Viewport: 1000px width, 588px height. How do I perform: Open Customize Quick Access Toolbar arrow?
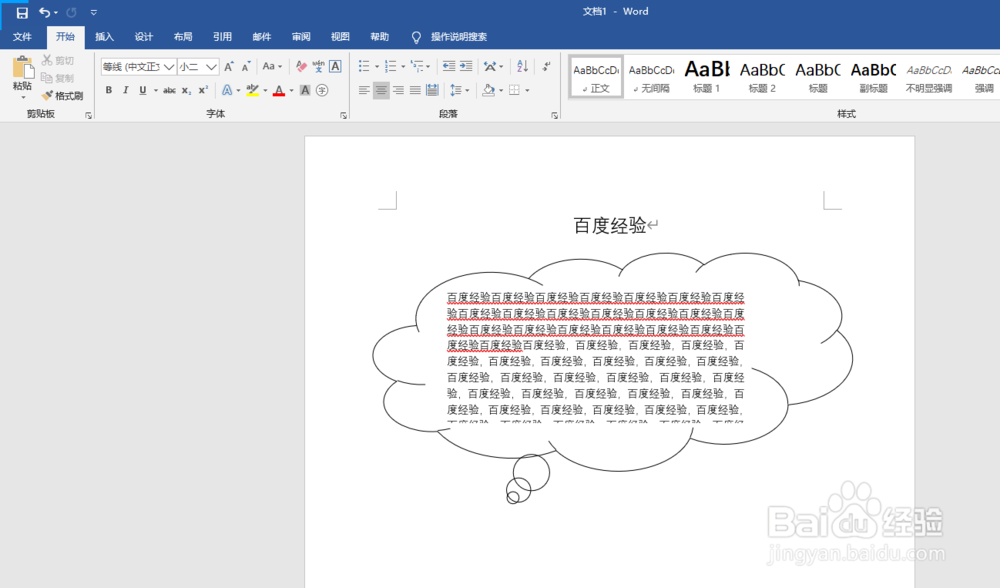(94, 12)
